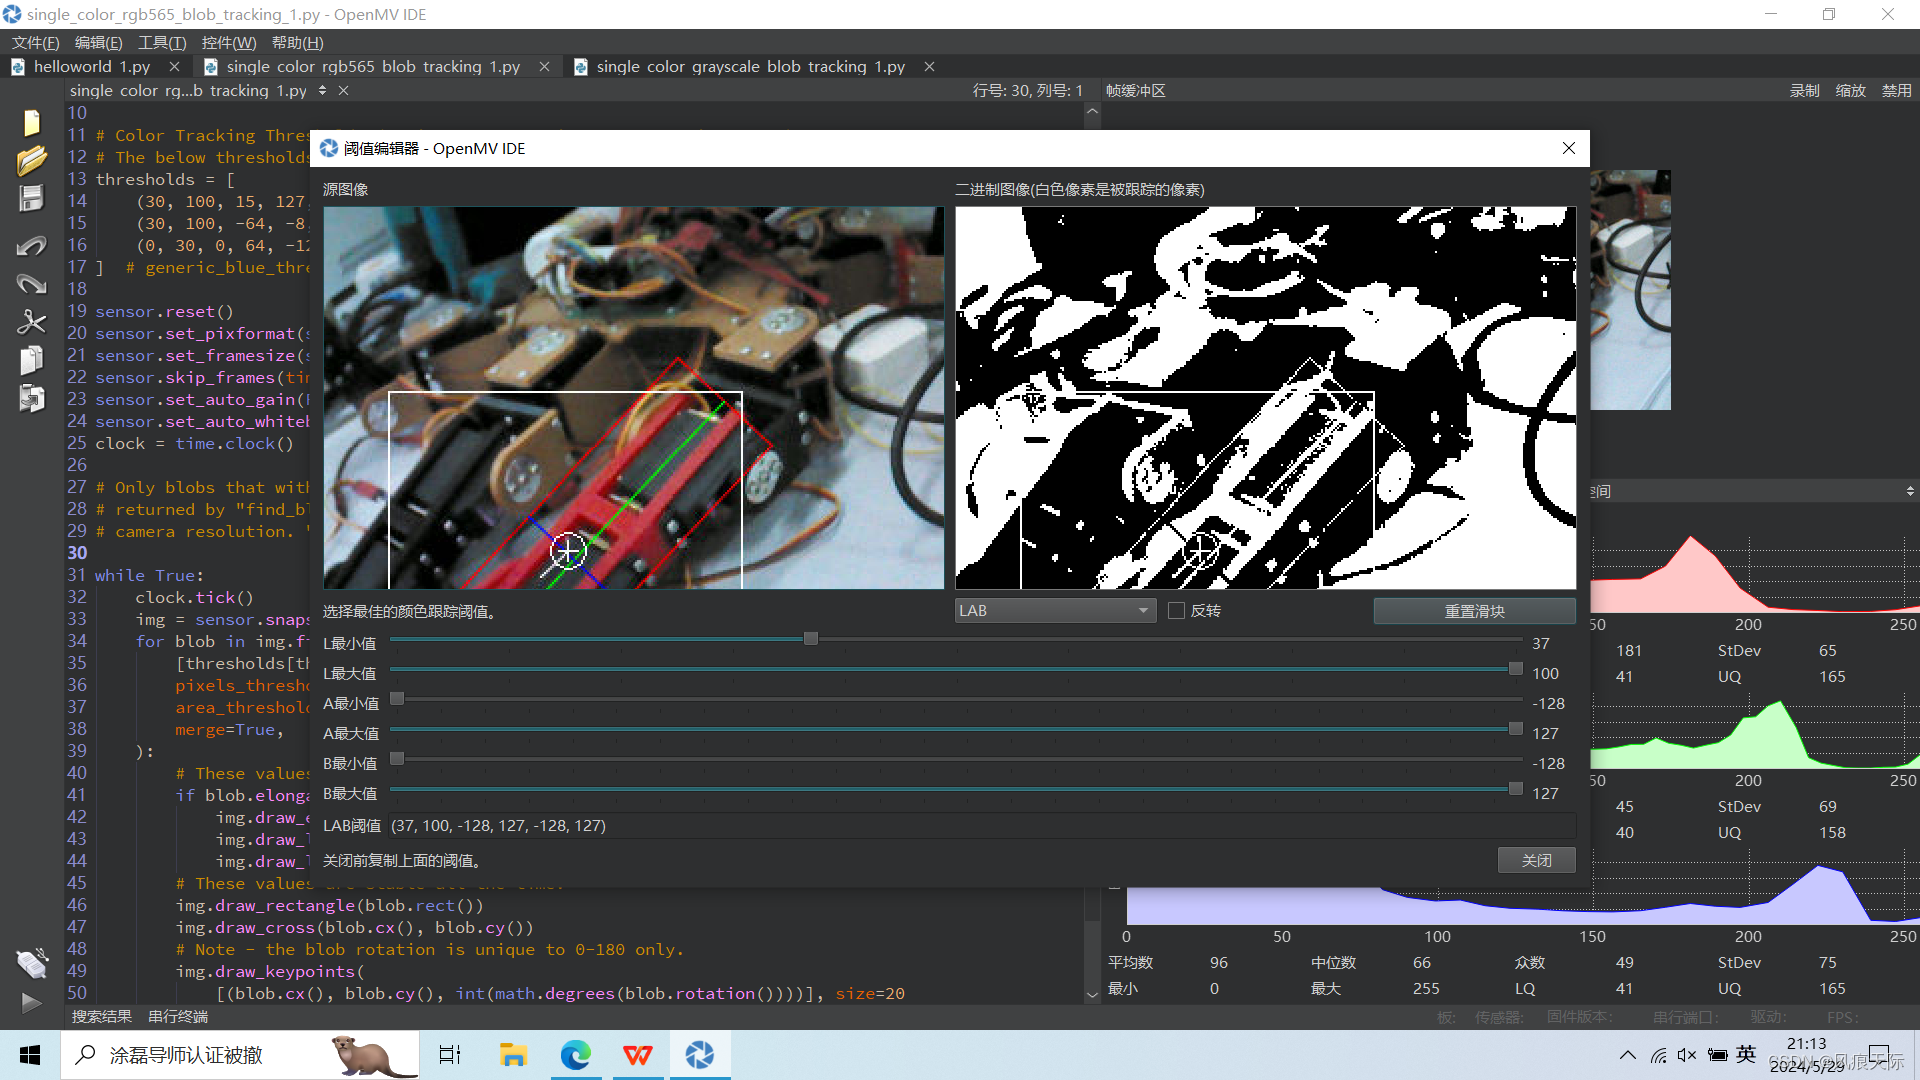Image resolution: width=1920 pixels, height=1080 pixels.
Task: Click the L最小值 slider handle
Action: click(x=811, y=639)
